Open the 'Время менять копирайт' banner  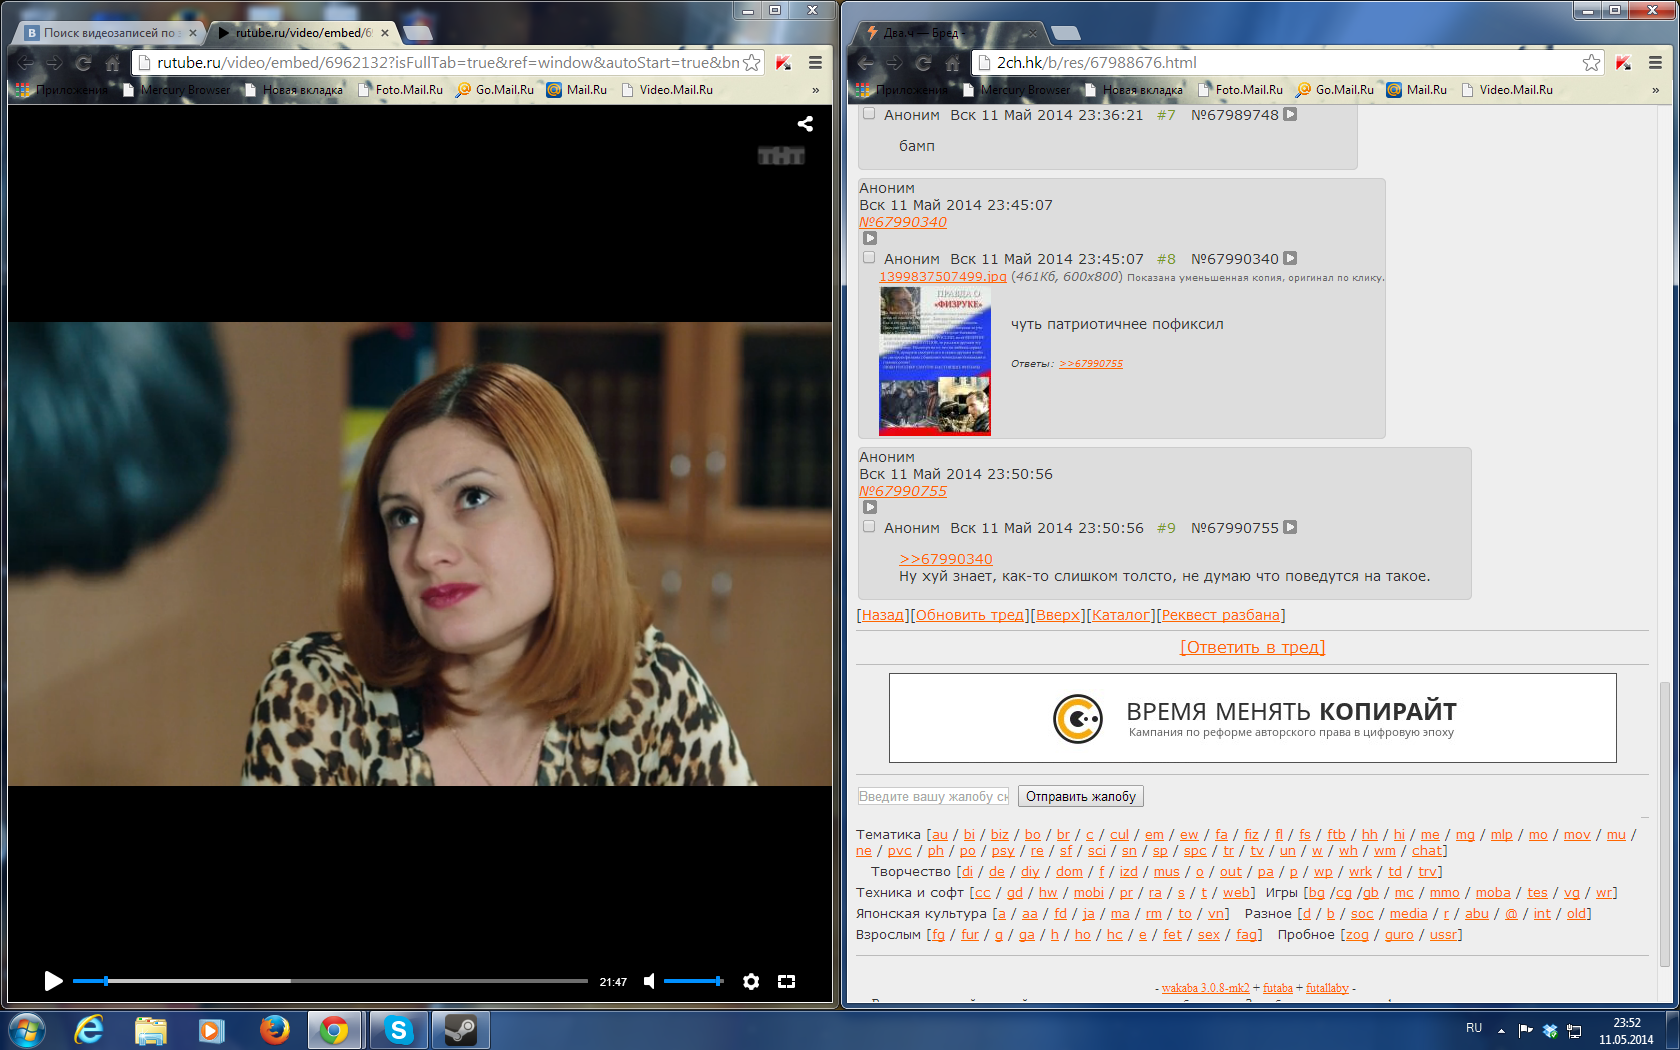pyautogui.click(x=1253, y=718)
